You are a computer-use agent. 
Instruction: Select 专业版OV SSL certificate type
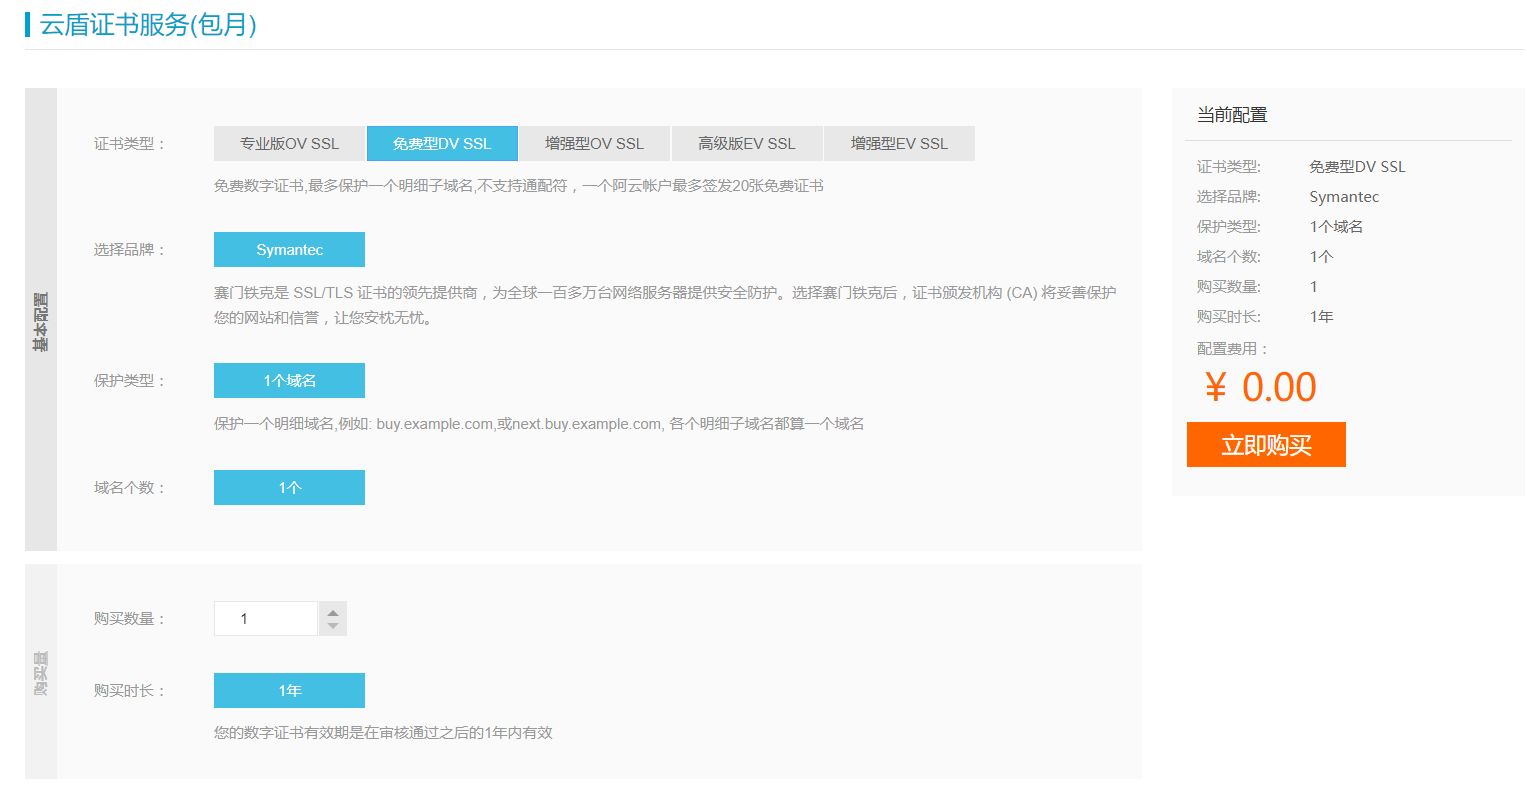tap(289, 144)
